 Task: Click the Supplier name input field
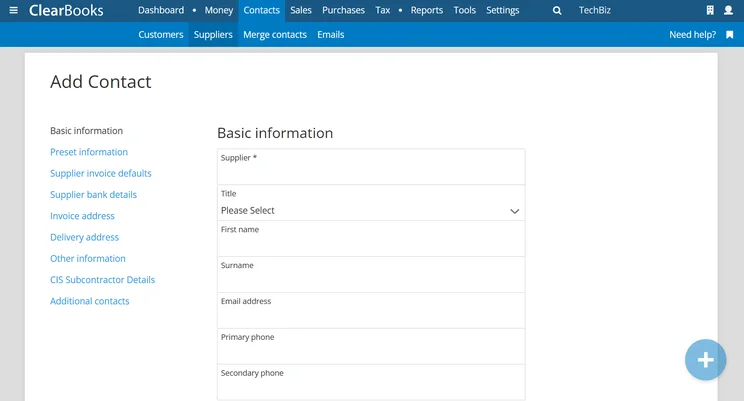tap(371, 167)
